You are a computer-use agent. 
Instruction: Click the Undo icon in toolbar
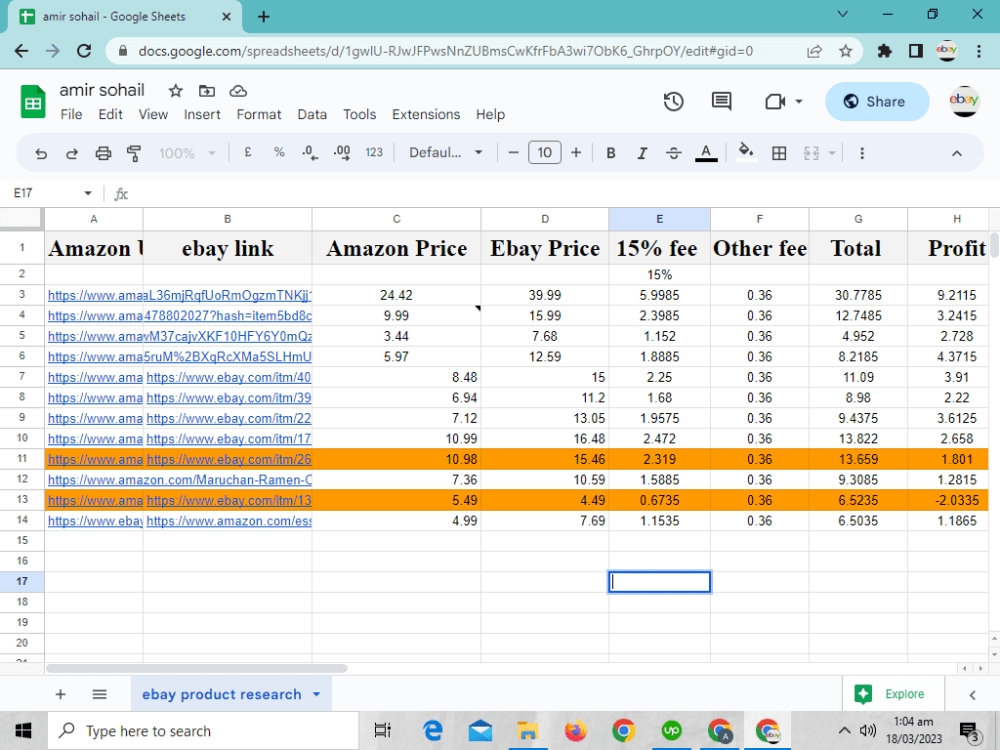pyautogui.click(x=41, y=153)
